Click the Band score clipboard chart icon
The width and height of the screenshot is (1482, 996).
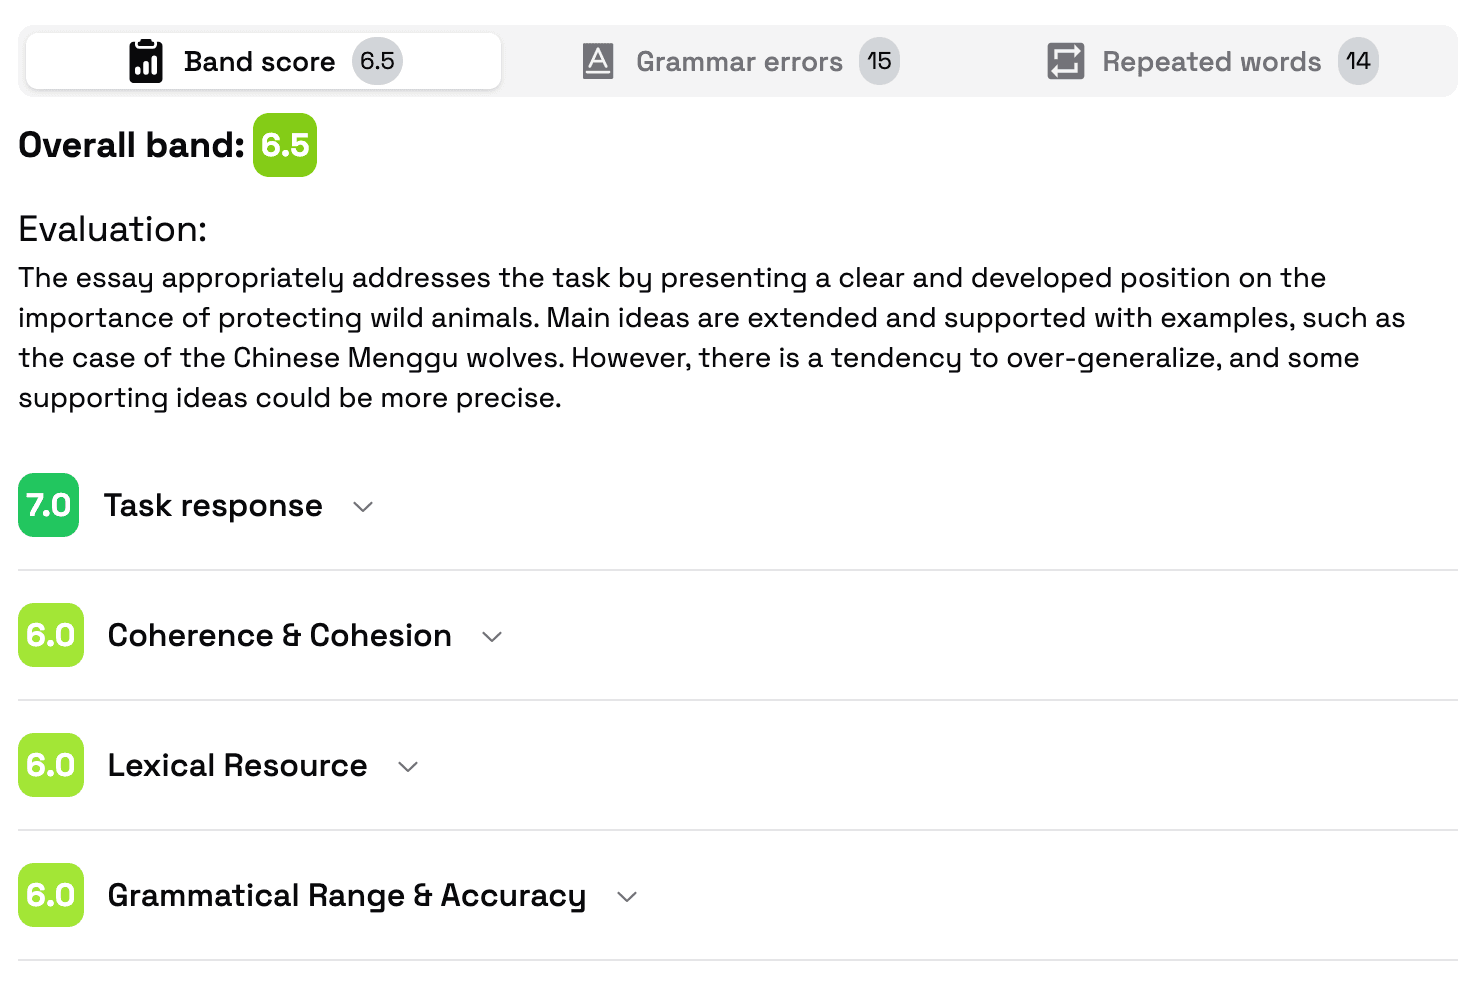pyautogui.click(x=146, y=61)
